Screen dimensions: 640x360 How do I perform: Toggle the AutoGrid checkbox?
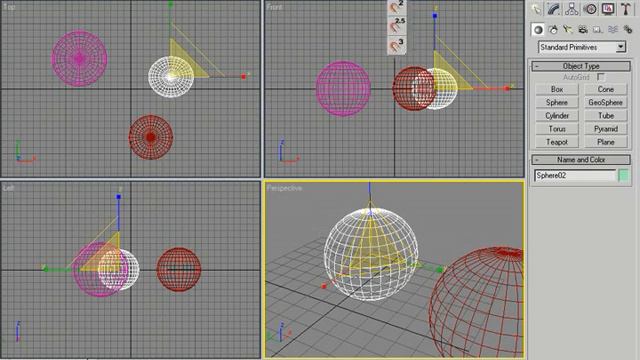click(x=600, y=77)
